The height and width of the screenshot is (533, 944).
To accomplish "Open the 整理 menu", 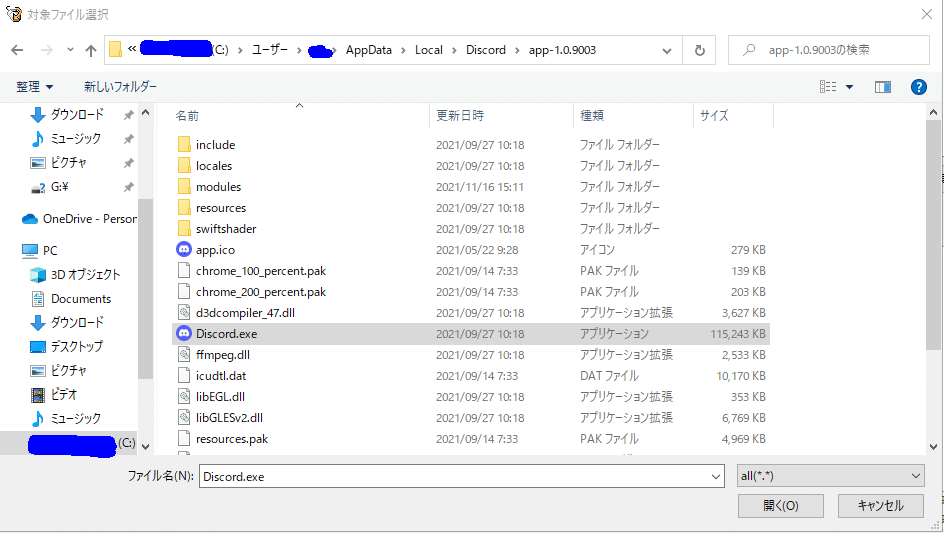I will (x=34, y=87).
